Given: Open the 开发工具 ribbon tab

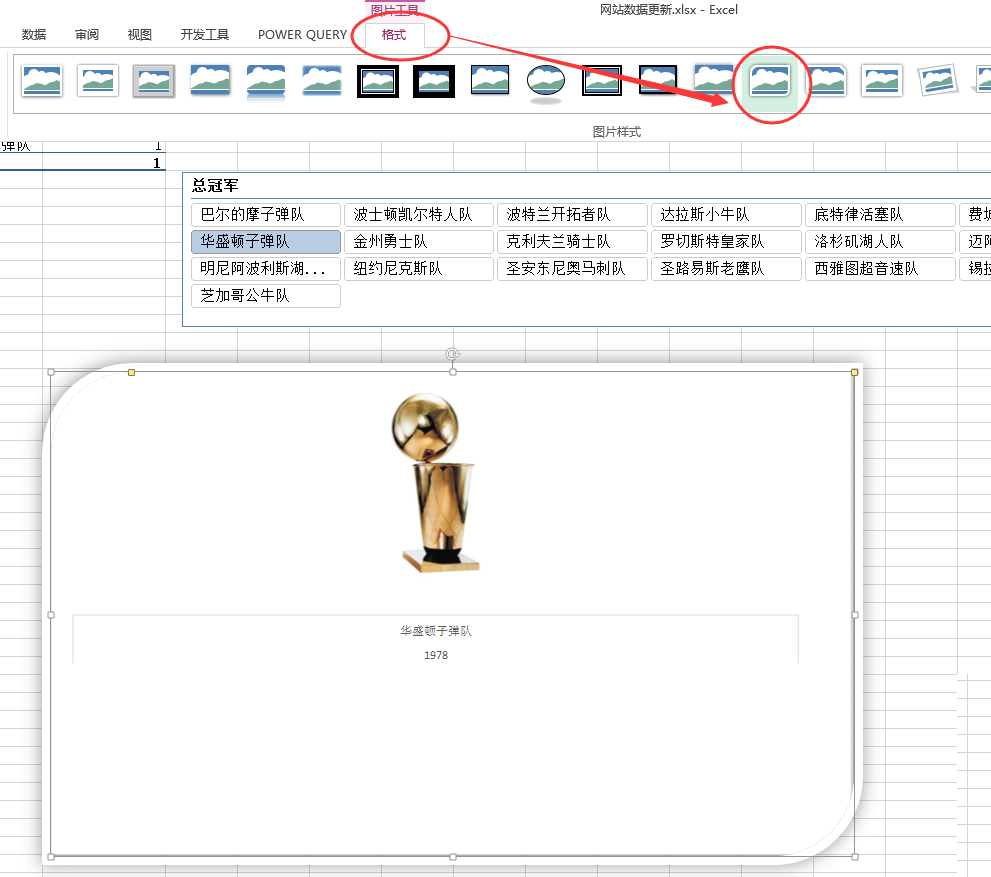Looking at the screenshot, I should 205,35.
